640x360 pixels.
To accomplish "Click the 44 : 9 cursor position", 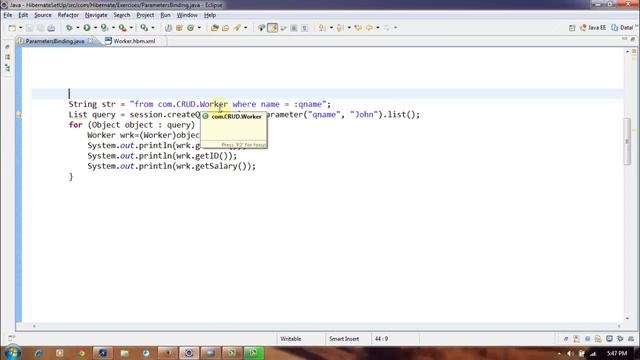I will [381, 339].
